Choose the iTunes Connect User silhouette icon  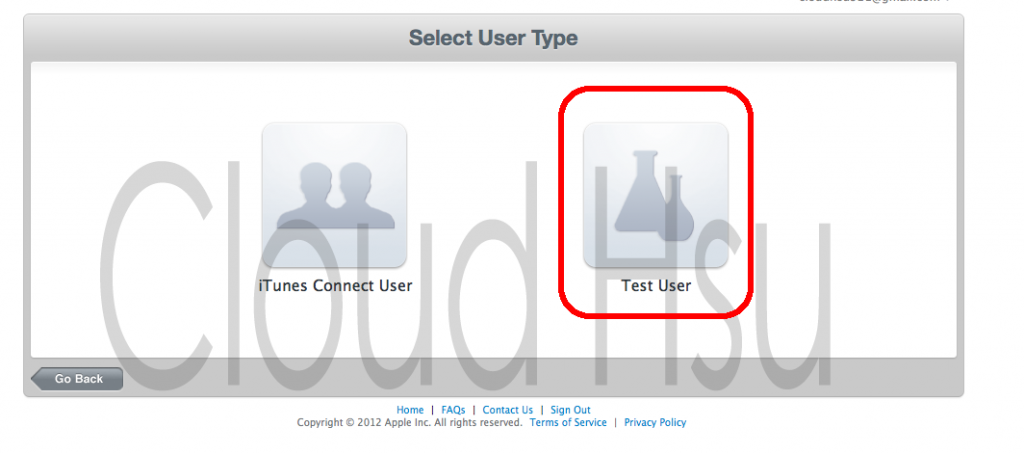point(334,195)
